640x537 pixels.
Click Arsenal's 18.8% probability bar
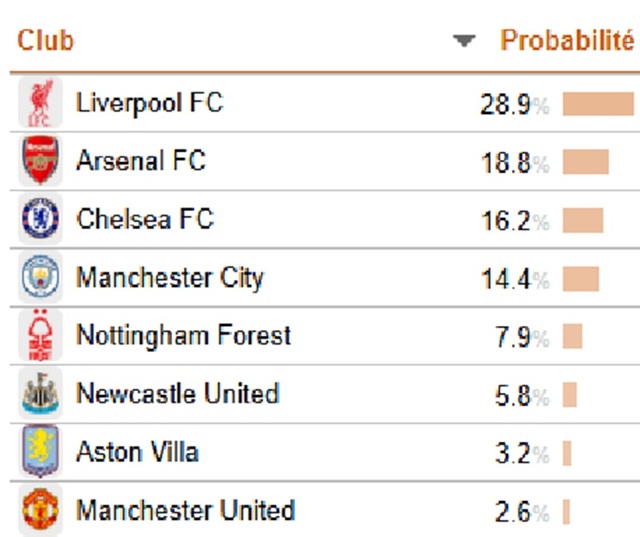(585, 162)
